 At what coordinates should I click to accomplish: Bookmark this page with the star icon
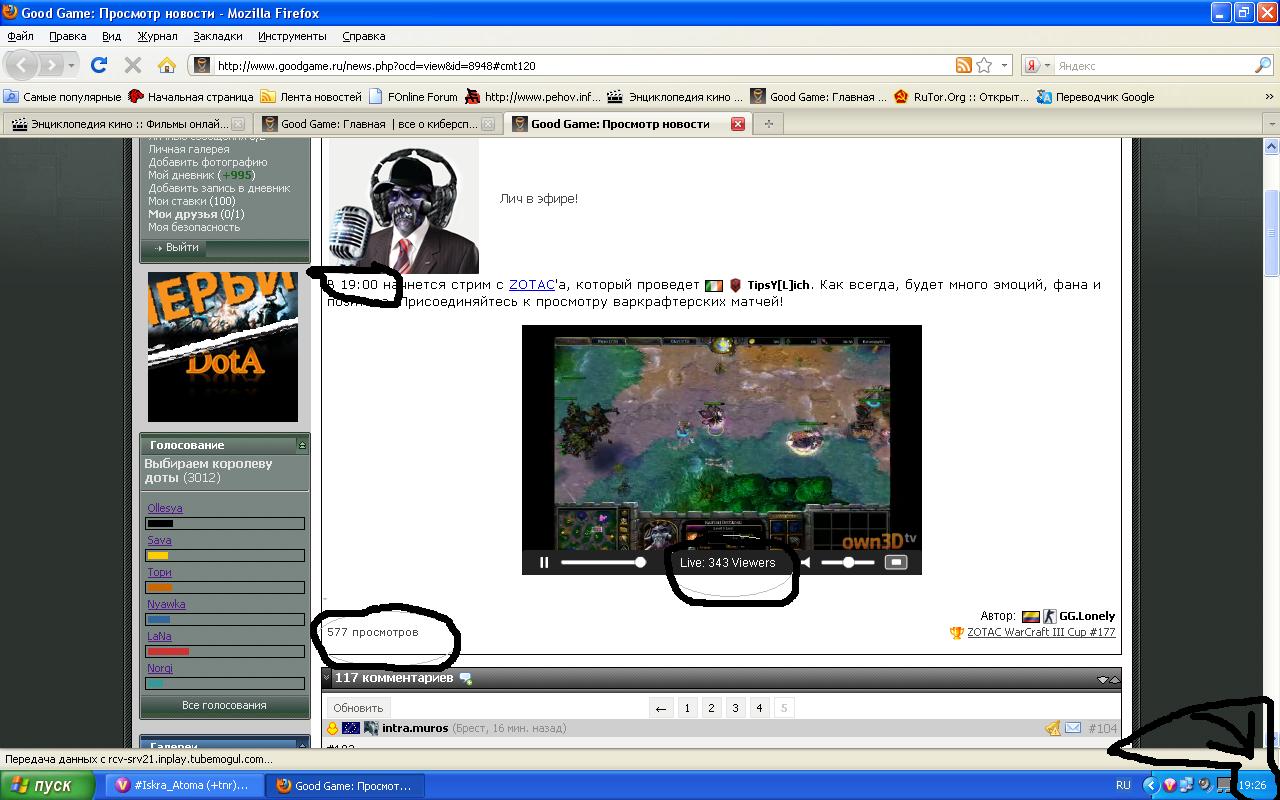[x=984, y=65]
